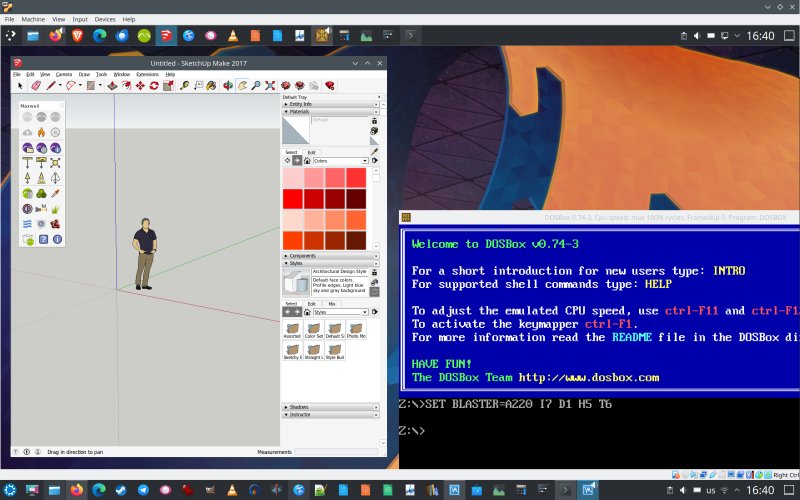Viewport: 800px width, 500px height.
Task: Launch Firefox from the top panel
Action: [x=55, y=36]
